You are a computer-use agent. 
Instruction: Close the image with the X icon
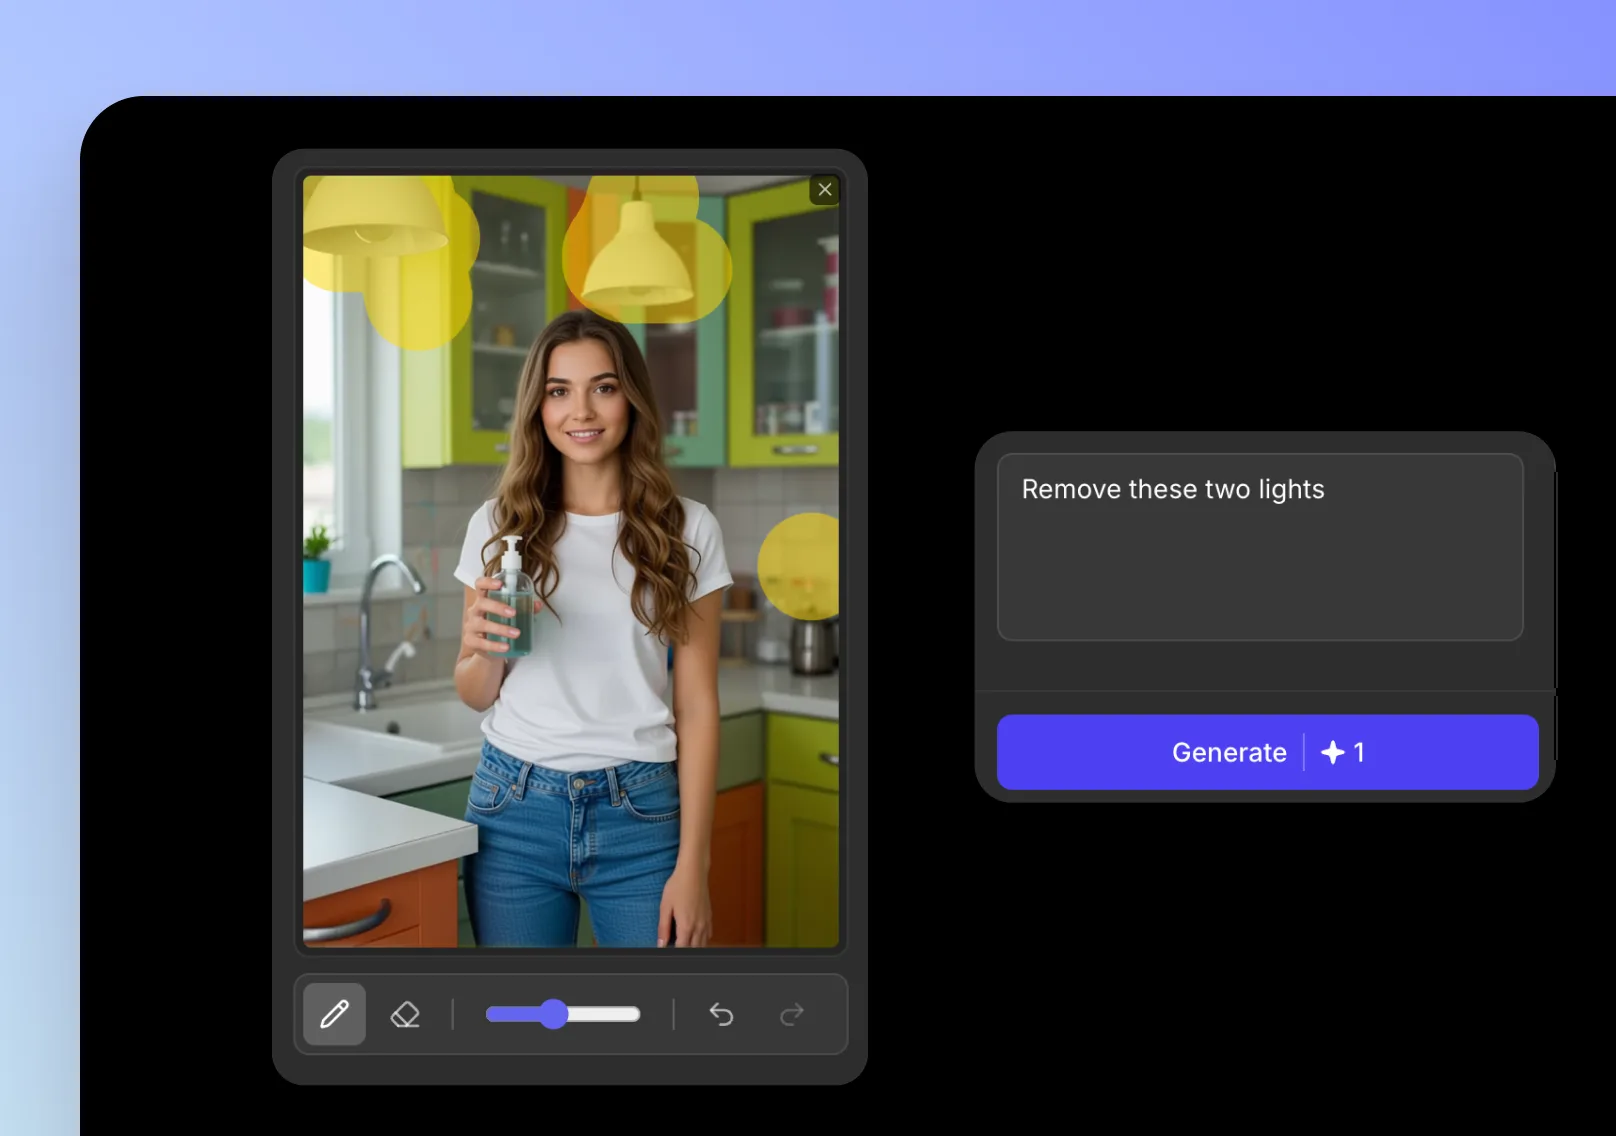tap(825, 190)
